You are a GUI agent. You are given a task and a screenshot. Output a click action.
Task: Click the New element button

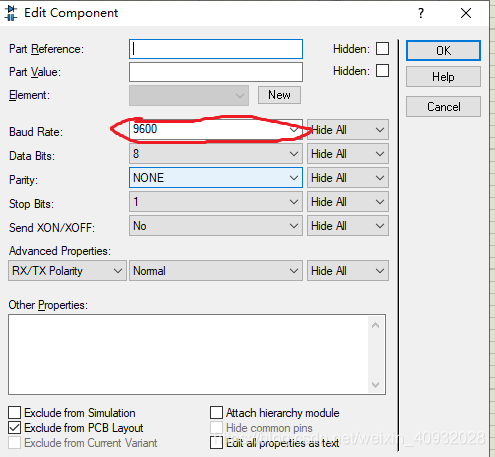pyautogui.click(x=279, y=95)
